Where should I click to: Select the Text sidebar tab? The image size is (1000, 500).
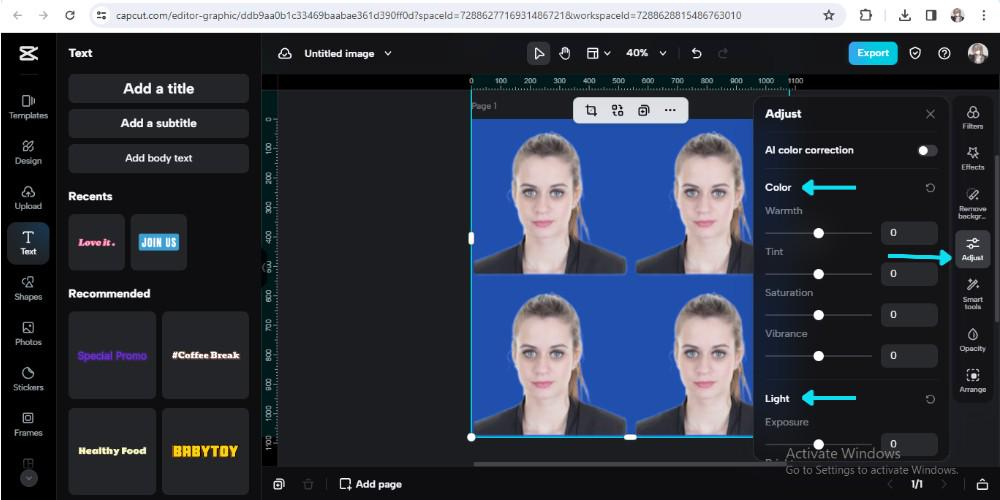pos(28,243)
